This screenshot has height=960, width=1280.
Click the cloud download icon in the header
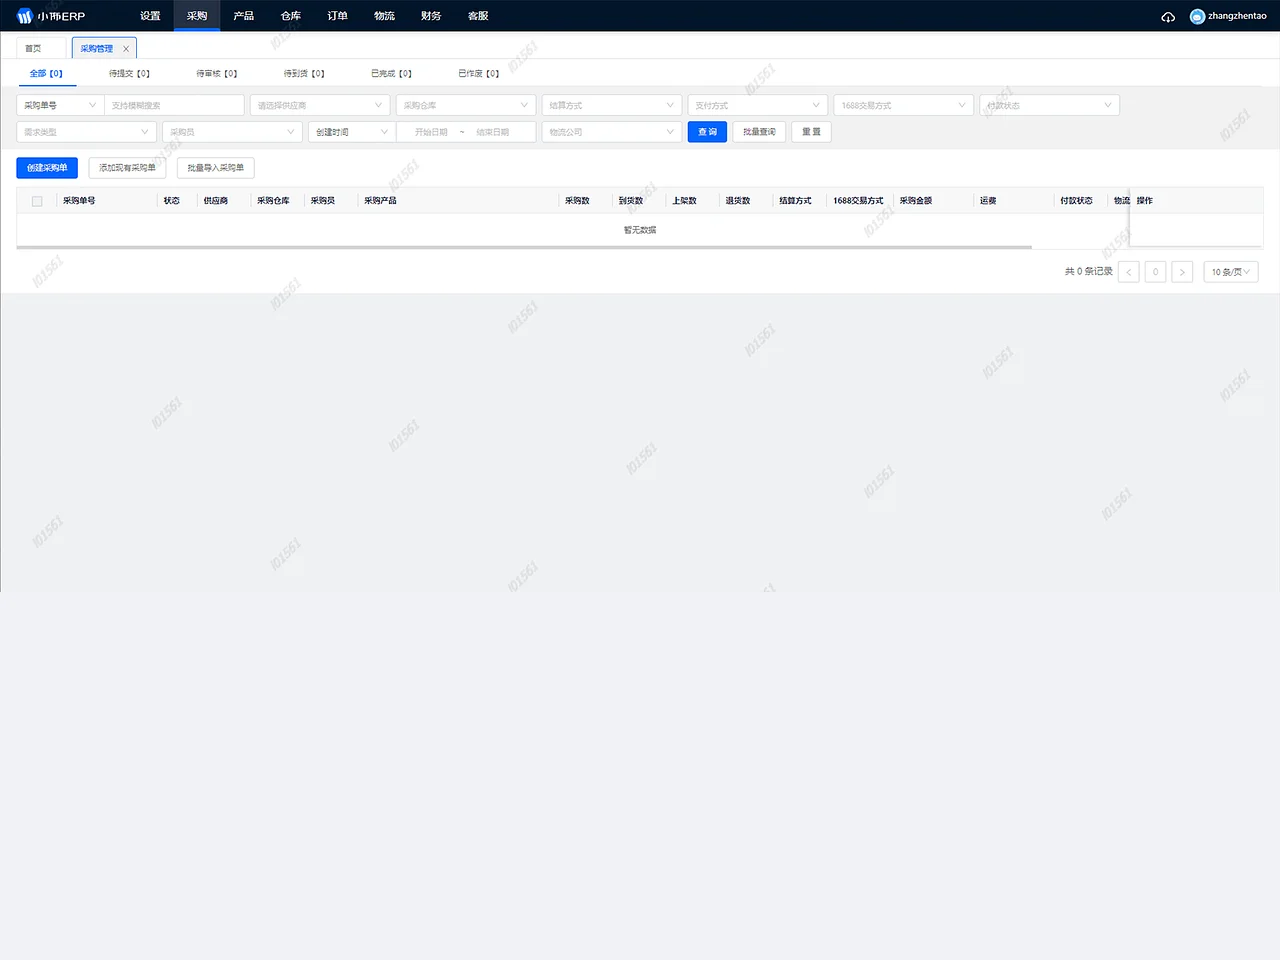click(1167, 15)
